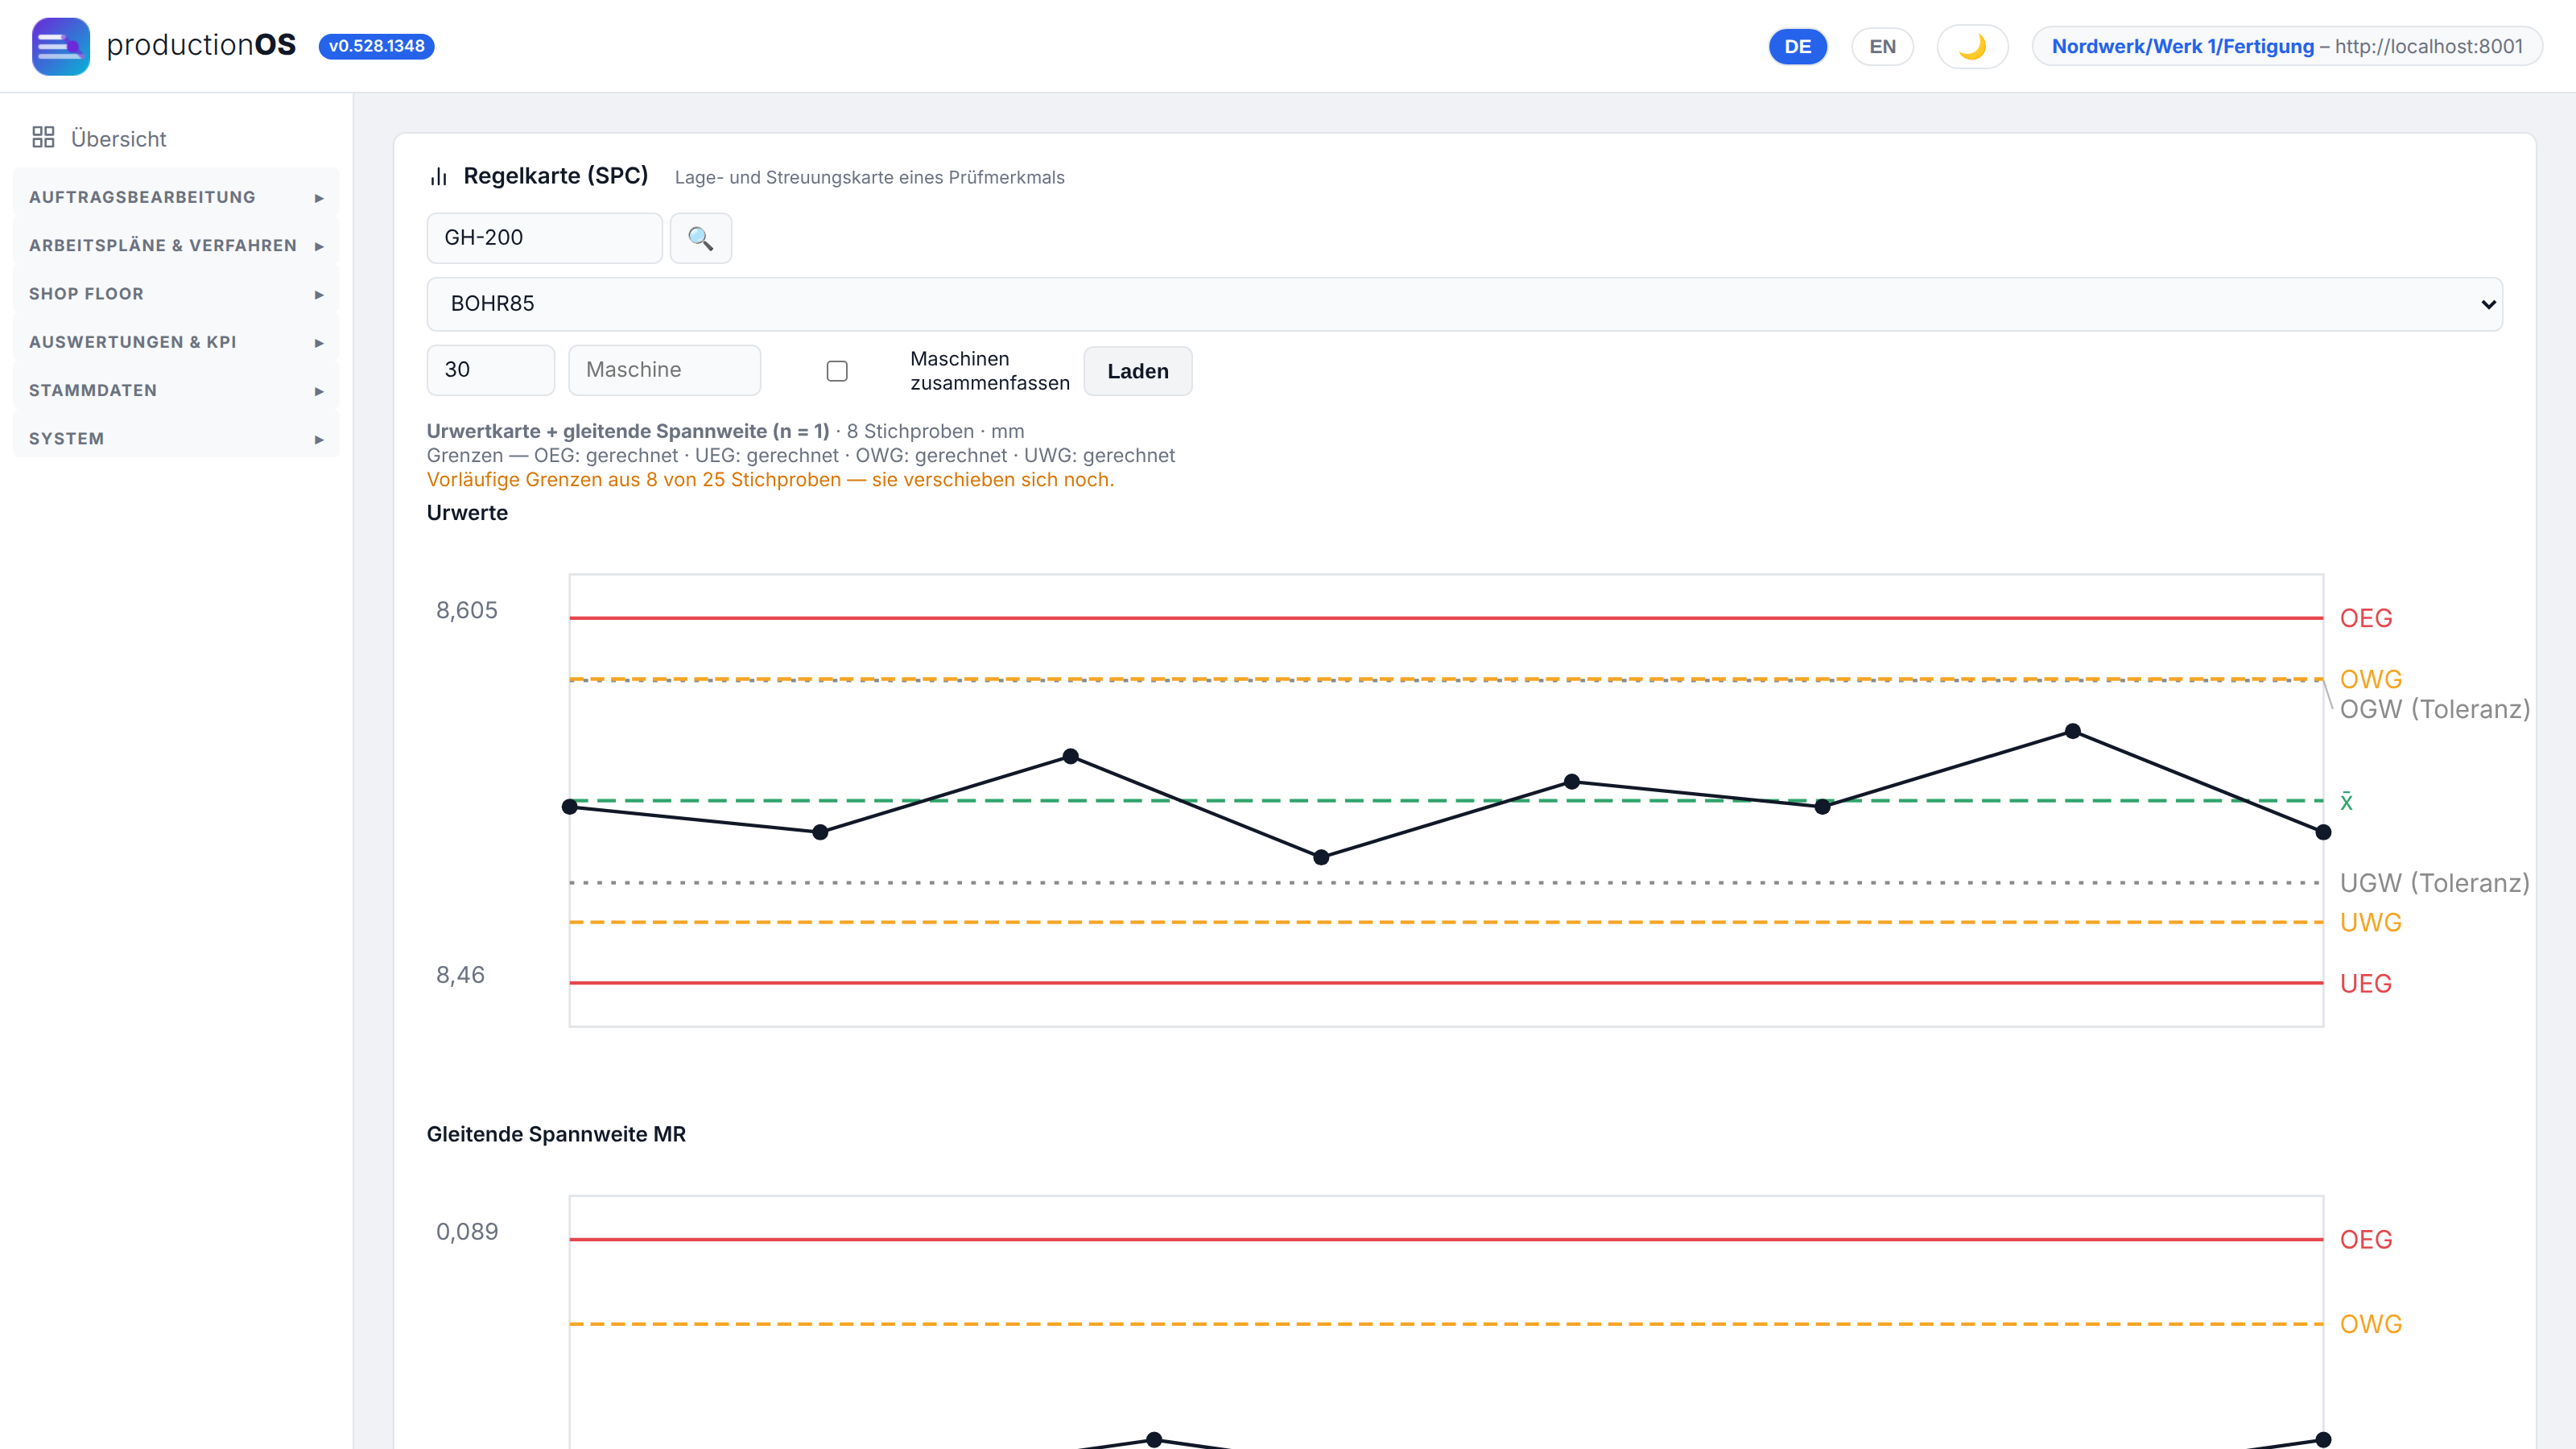Click the magnifier search button next to GH-200
This screenshot has height=1449, width=2576.
700,238
